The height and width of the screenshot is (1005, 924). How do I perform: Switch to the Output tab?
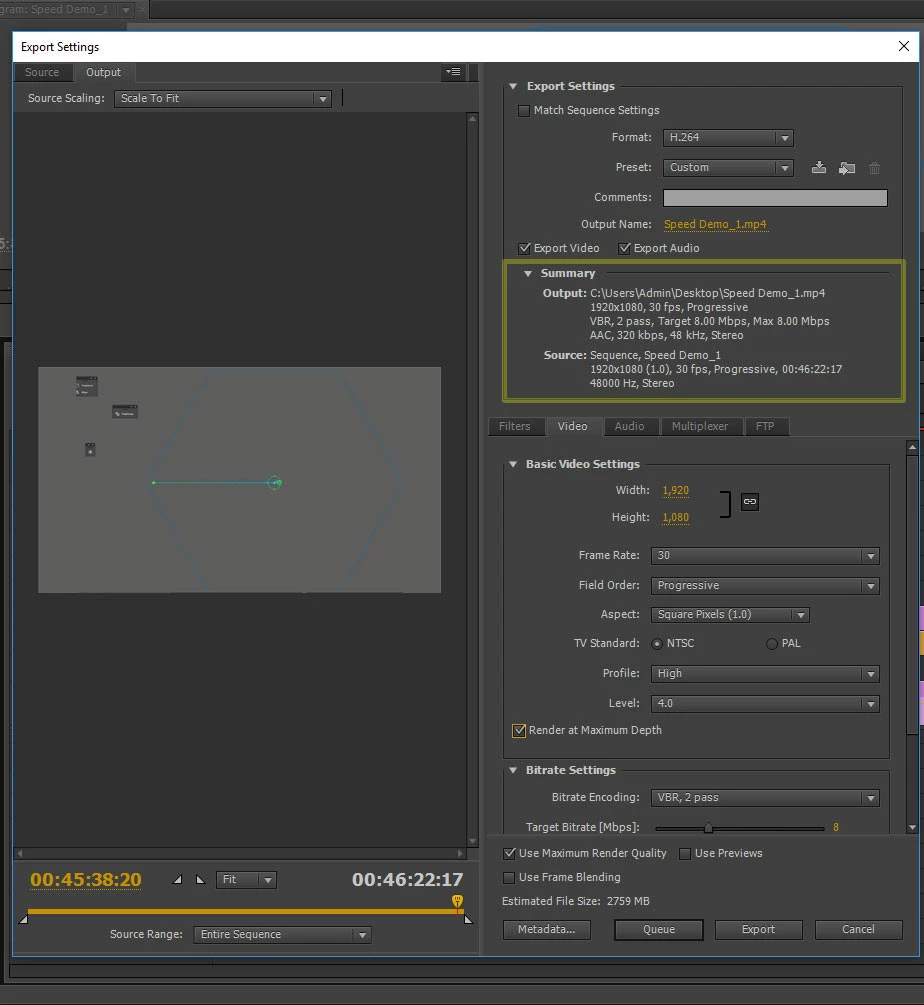coord(103,72)
